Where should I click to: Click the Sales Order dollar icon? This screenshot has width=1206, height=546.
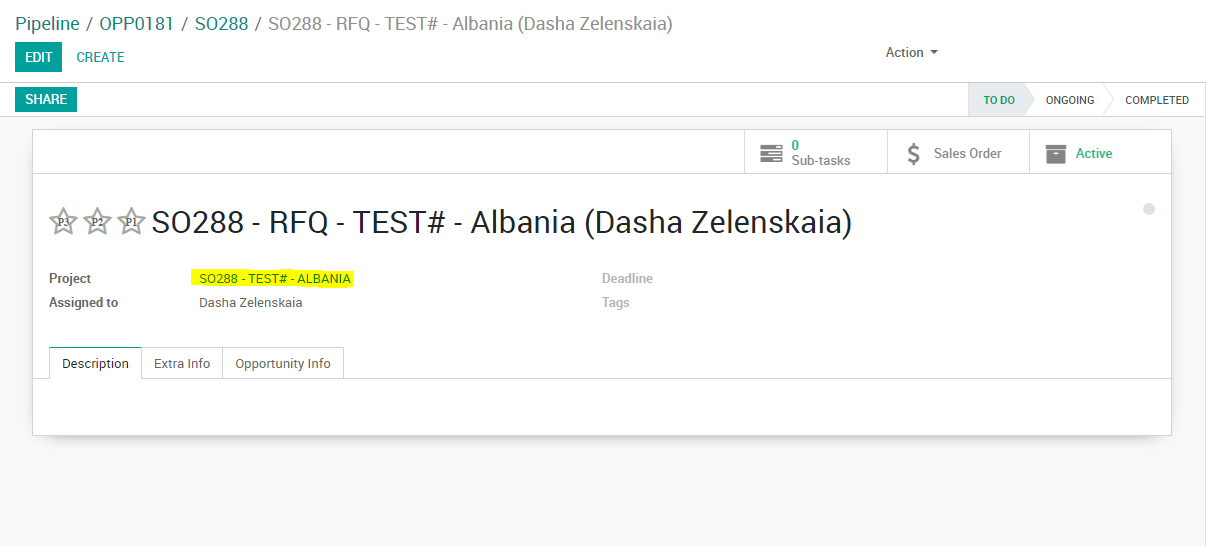click(x=913, y=153)
